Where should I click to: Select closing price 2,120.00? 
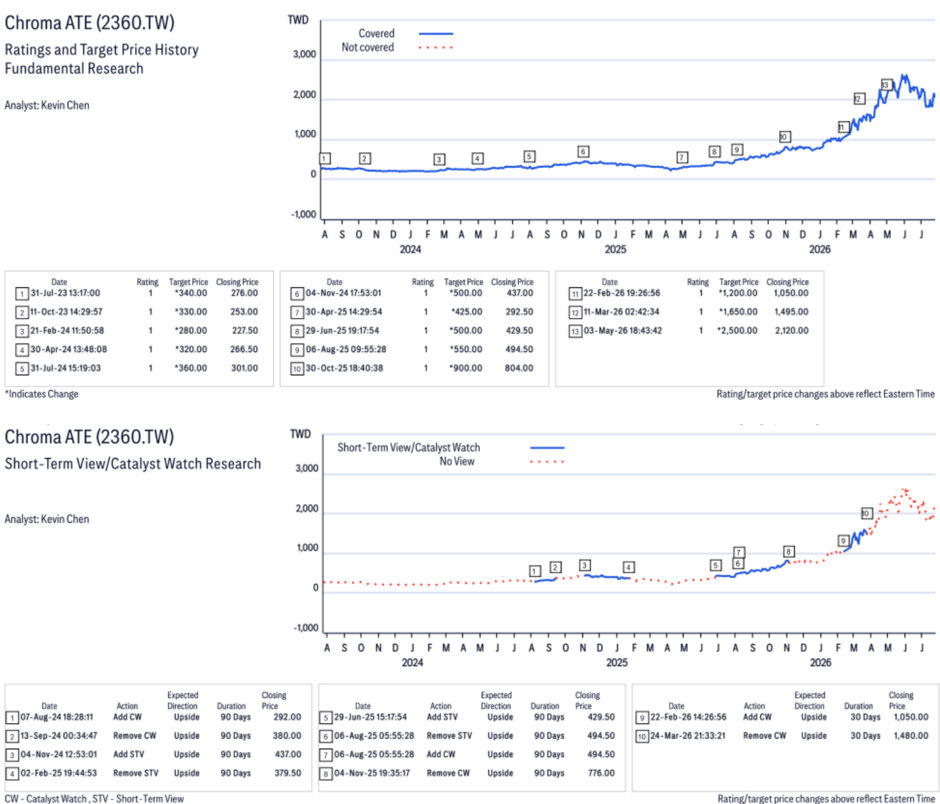(x=791, y=330)
